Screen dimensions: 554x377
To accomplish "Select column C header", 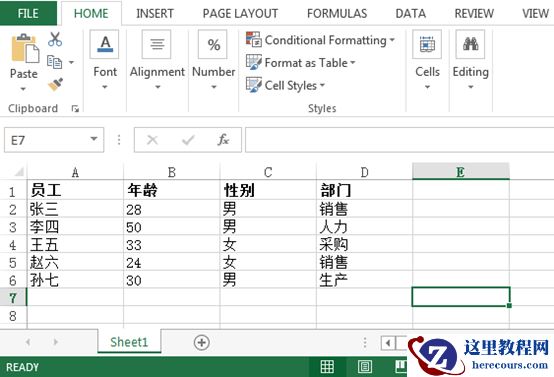I will 268,172.
